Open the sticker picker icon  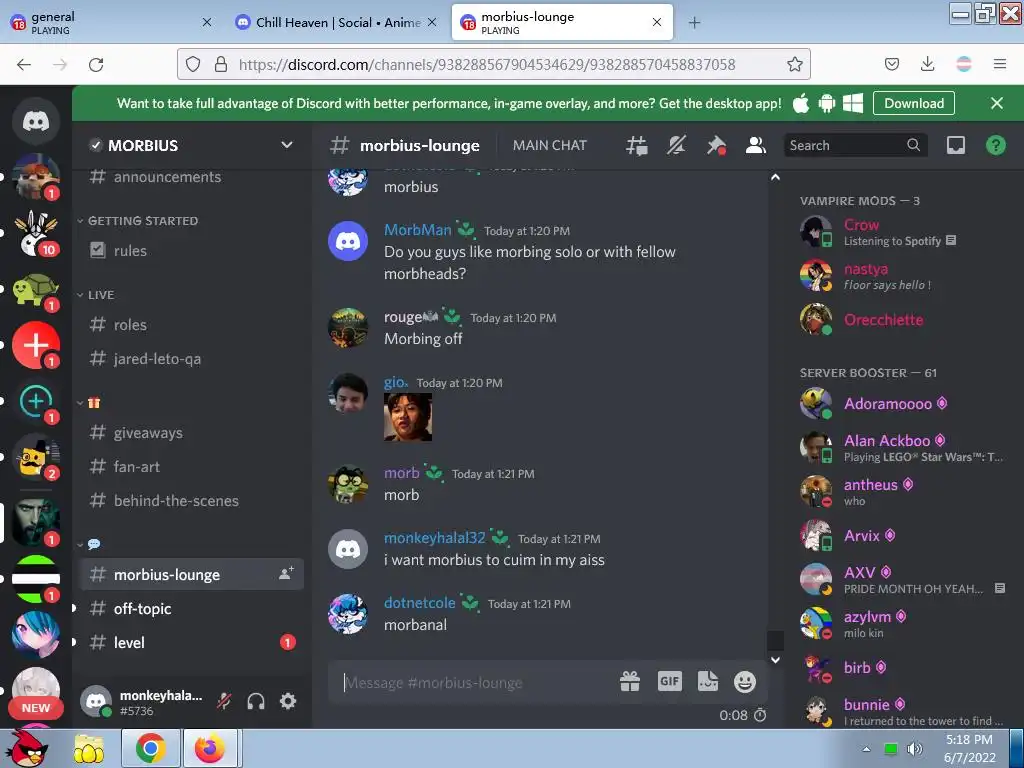pyautogui.click(x=707, y=682)
